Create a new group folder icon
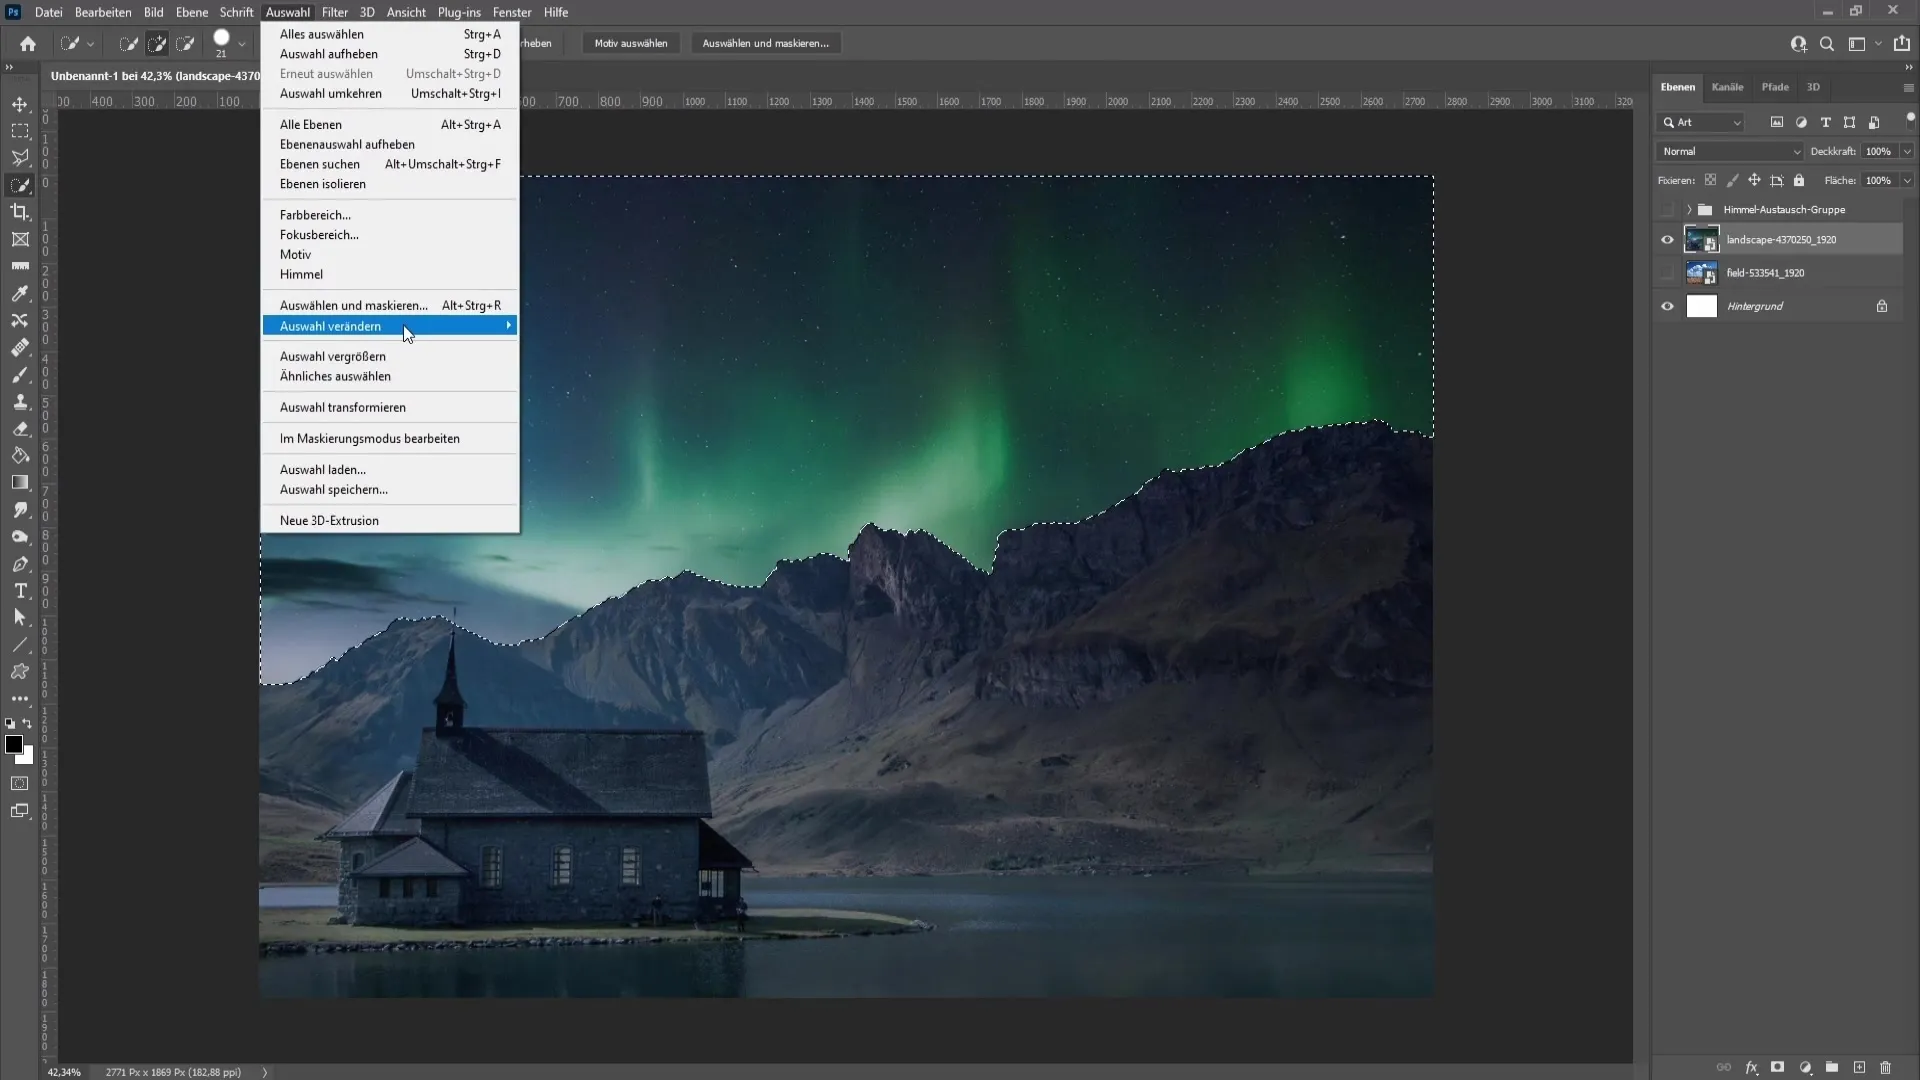The image size is (1920, 1080). click(1832, 1067)
